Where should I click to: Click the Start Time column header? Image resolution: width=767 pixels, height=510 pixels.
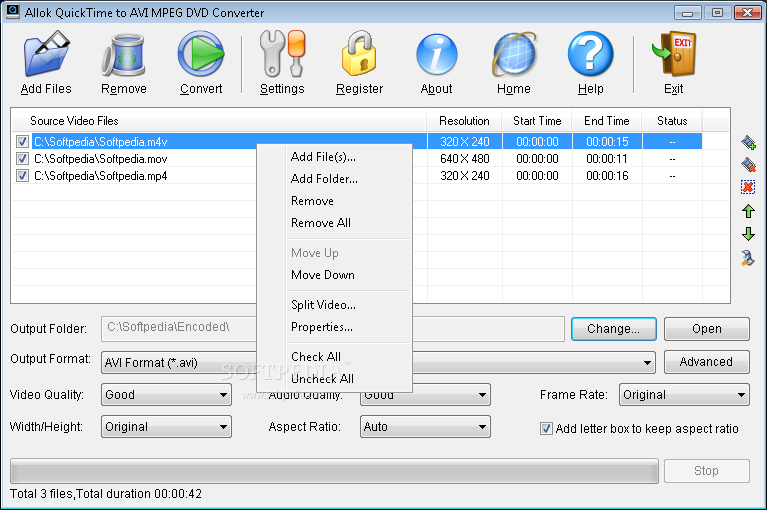click(537, 121)
